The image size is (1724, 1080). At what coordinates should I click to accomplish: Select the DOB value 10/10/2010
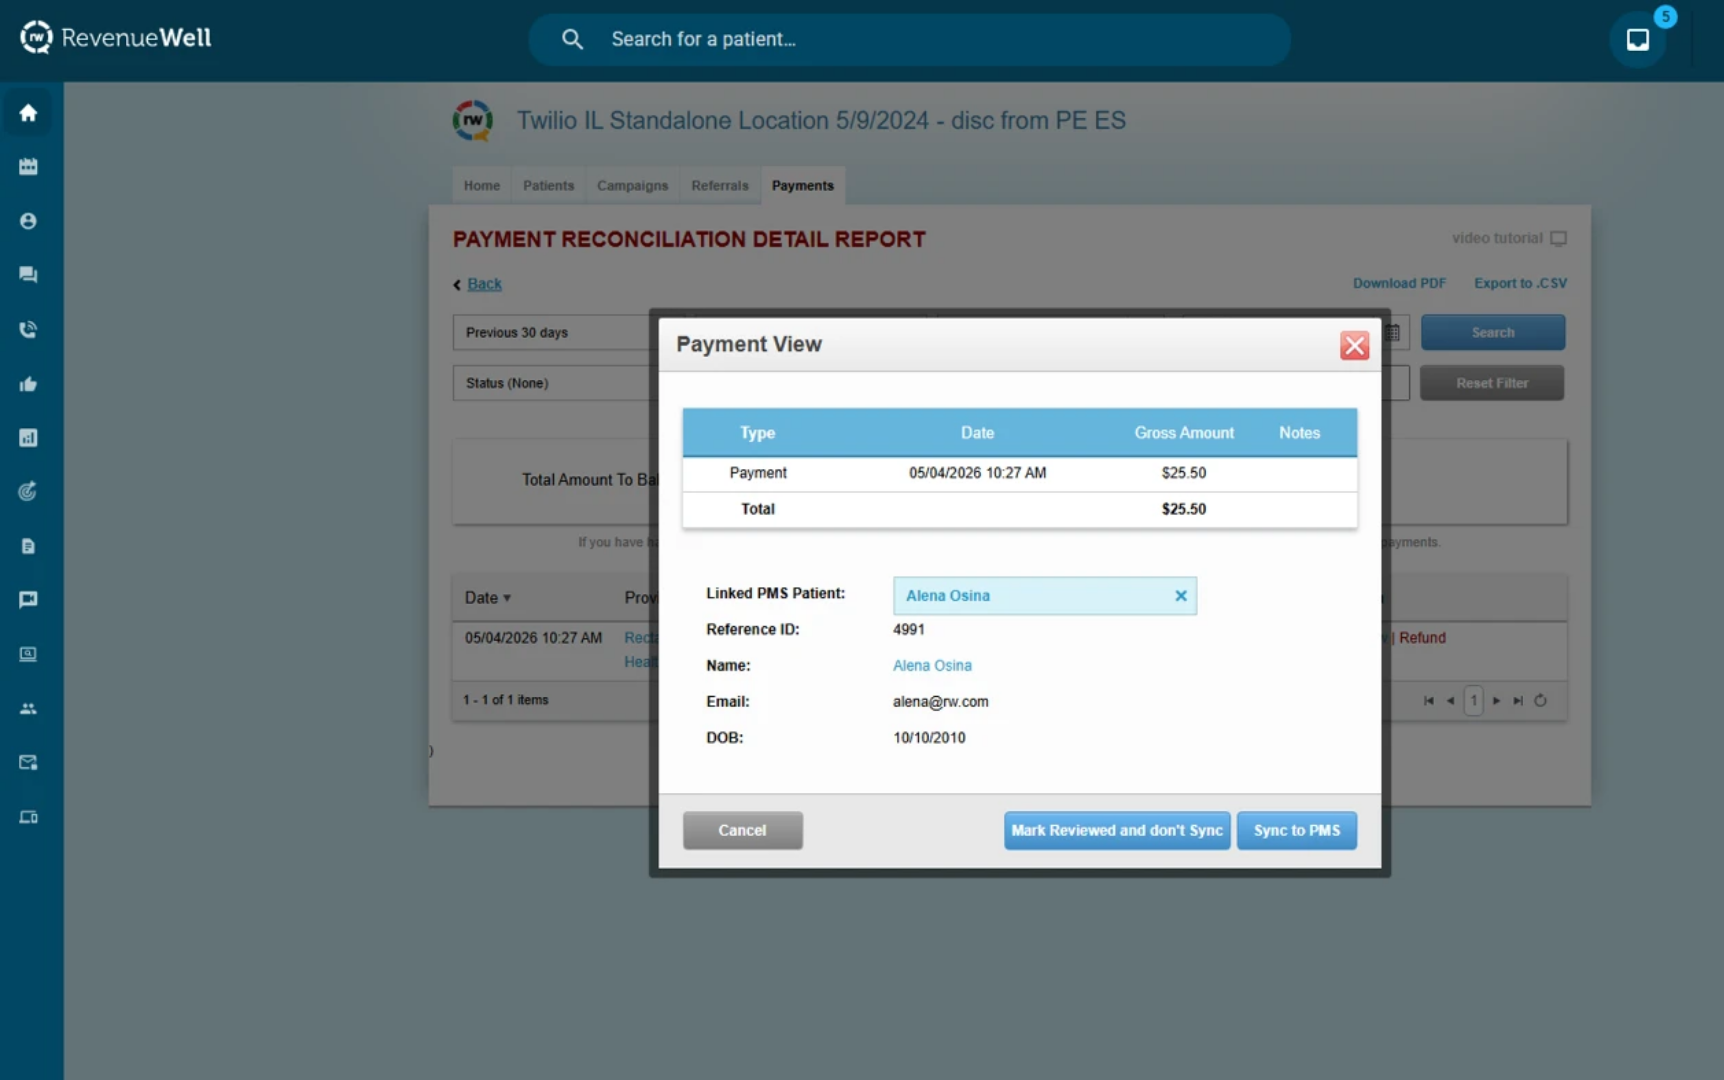[929, 738]
